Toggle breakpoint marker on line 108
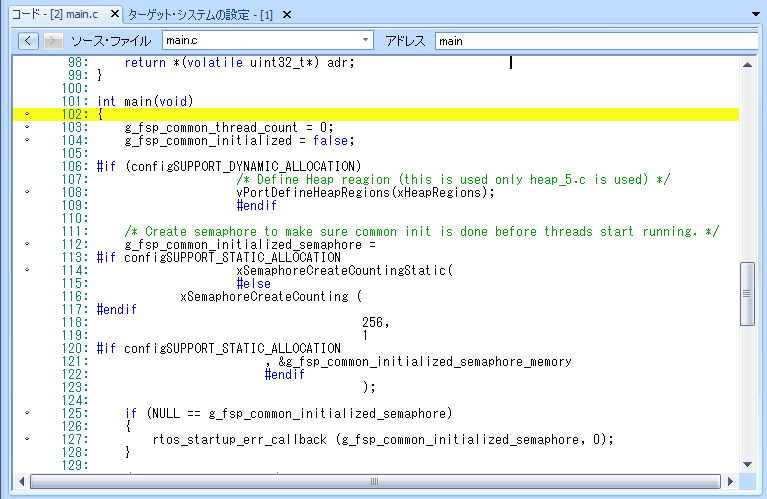Screen dimensions: 767x499 coord(27,192)
